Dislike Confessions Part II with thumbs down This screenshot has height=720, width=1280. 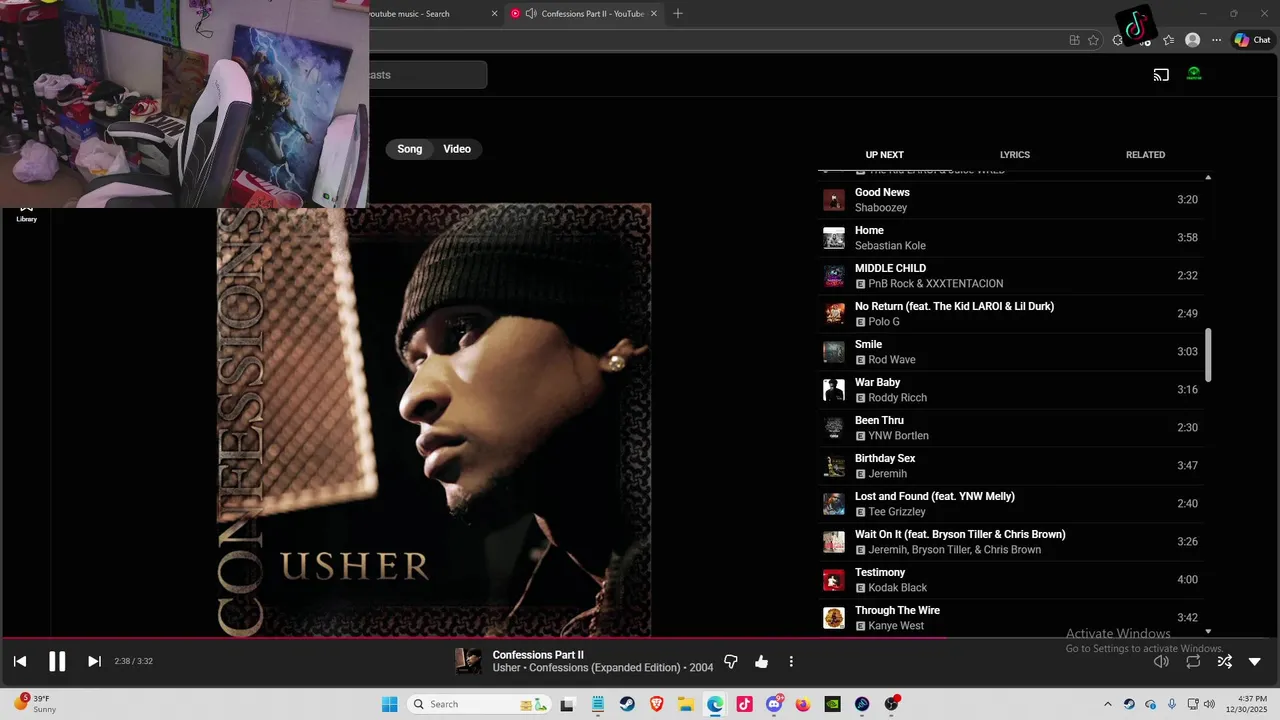(731, 661)
